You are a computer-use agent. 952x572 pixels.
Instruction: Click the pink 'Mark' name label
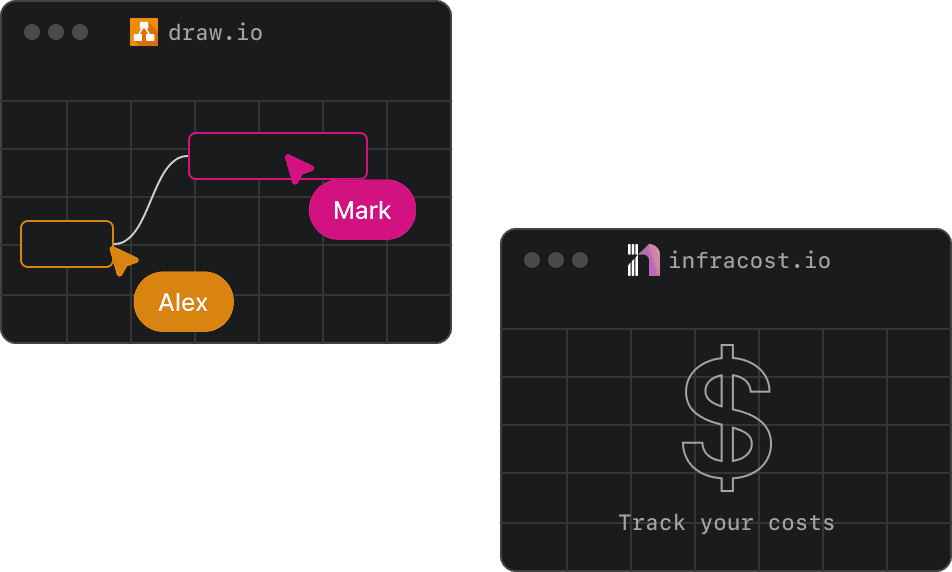(x=362, y=210)
